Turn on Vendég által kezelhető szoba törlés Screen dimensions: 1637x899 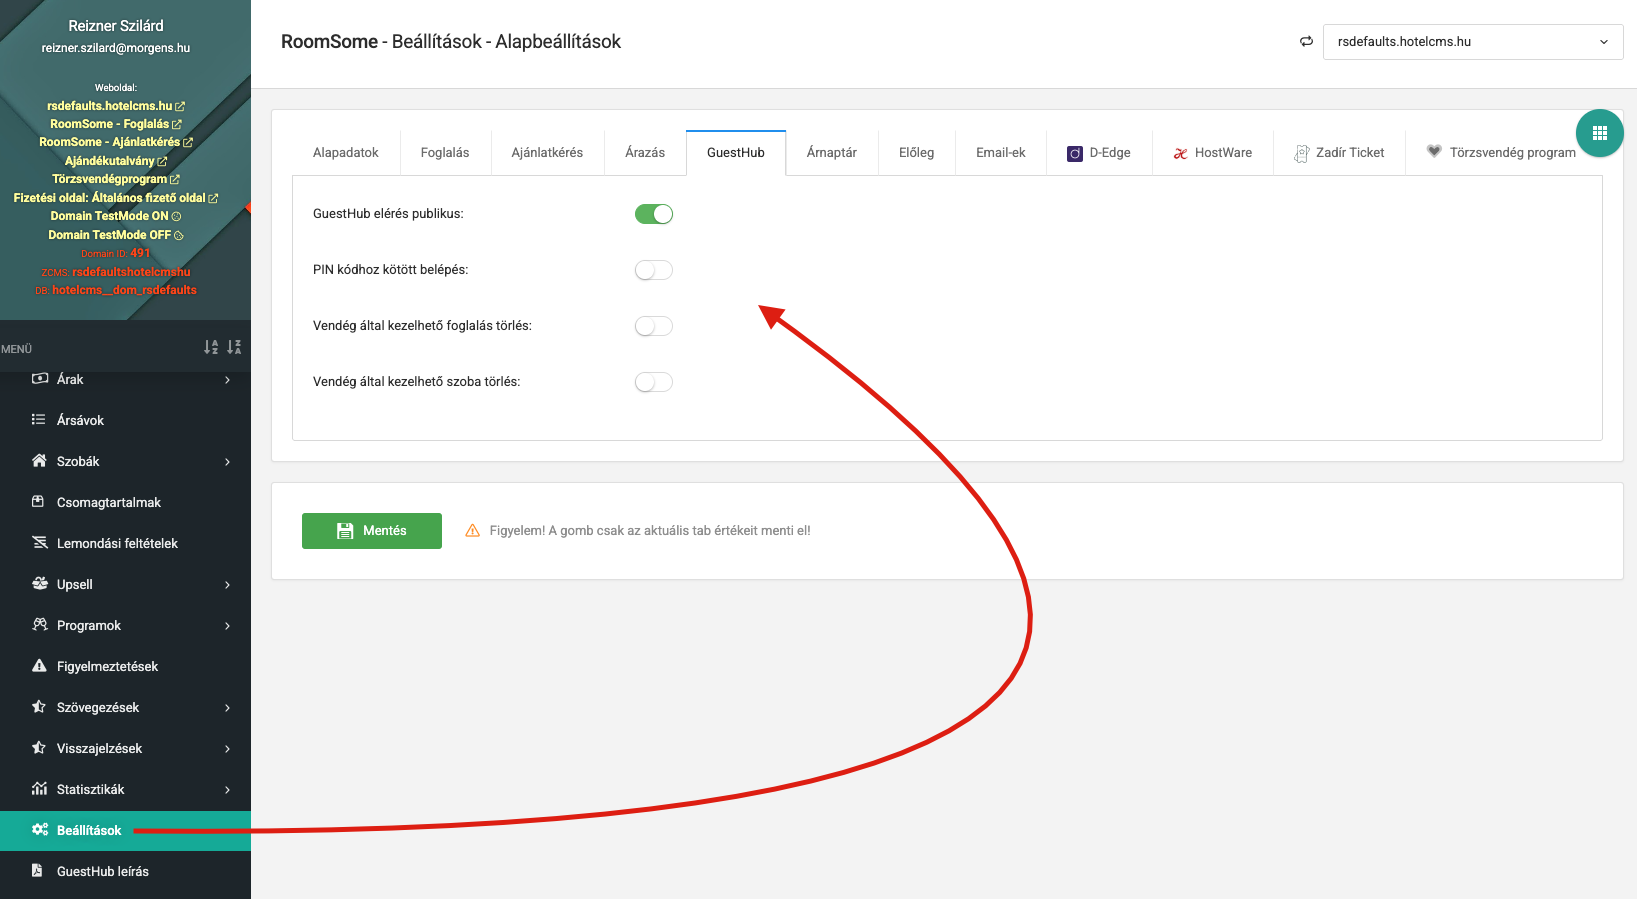point(654,382)
